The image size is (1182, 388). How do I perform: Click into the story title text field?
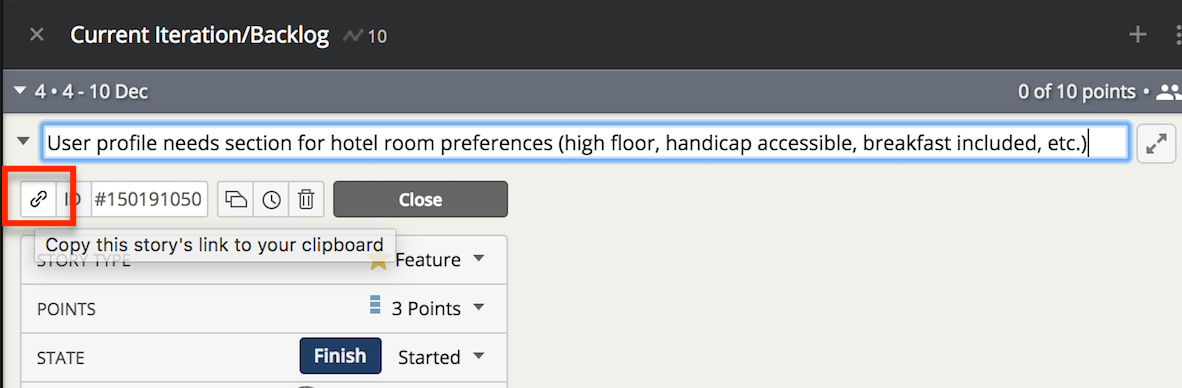(x=586, y=143)
